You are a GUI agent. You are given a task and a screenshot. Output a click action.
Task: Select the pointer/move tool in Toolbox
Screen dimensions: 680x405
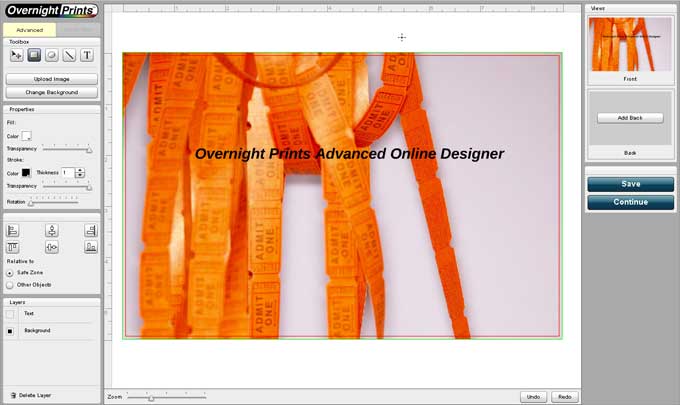16,55
